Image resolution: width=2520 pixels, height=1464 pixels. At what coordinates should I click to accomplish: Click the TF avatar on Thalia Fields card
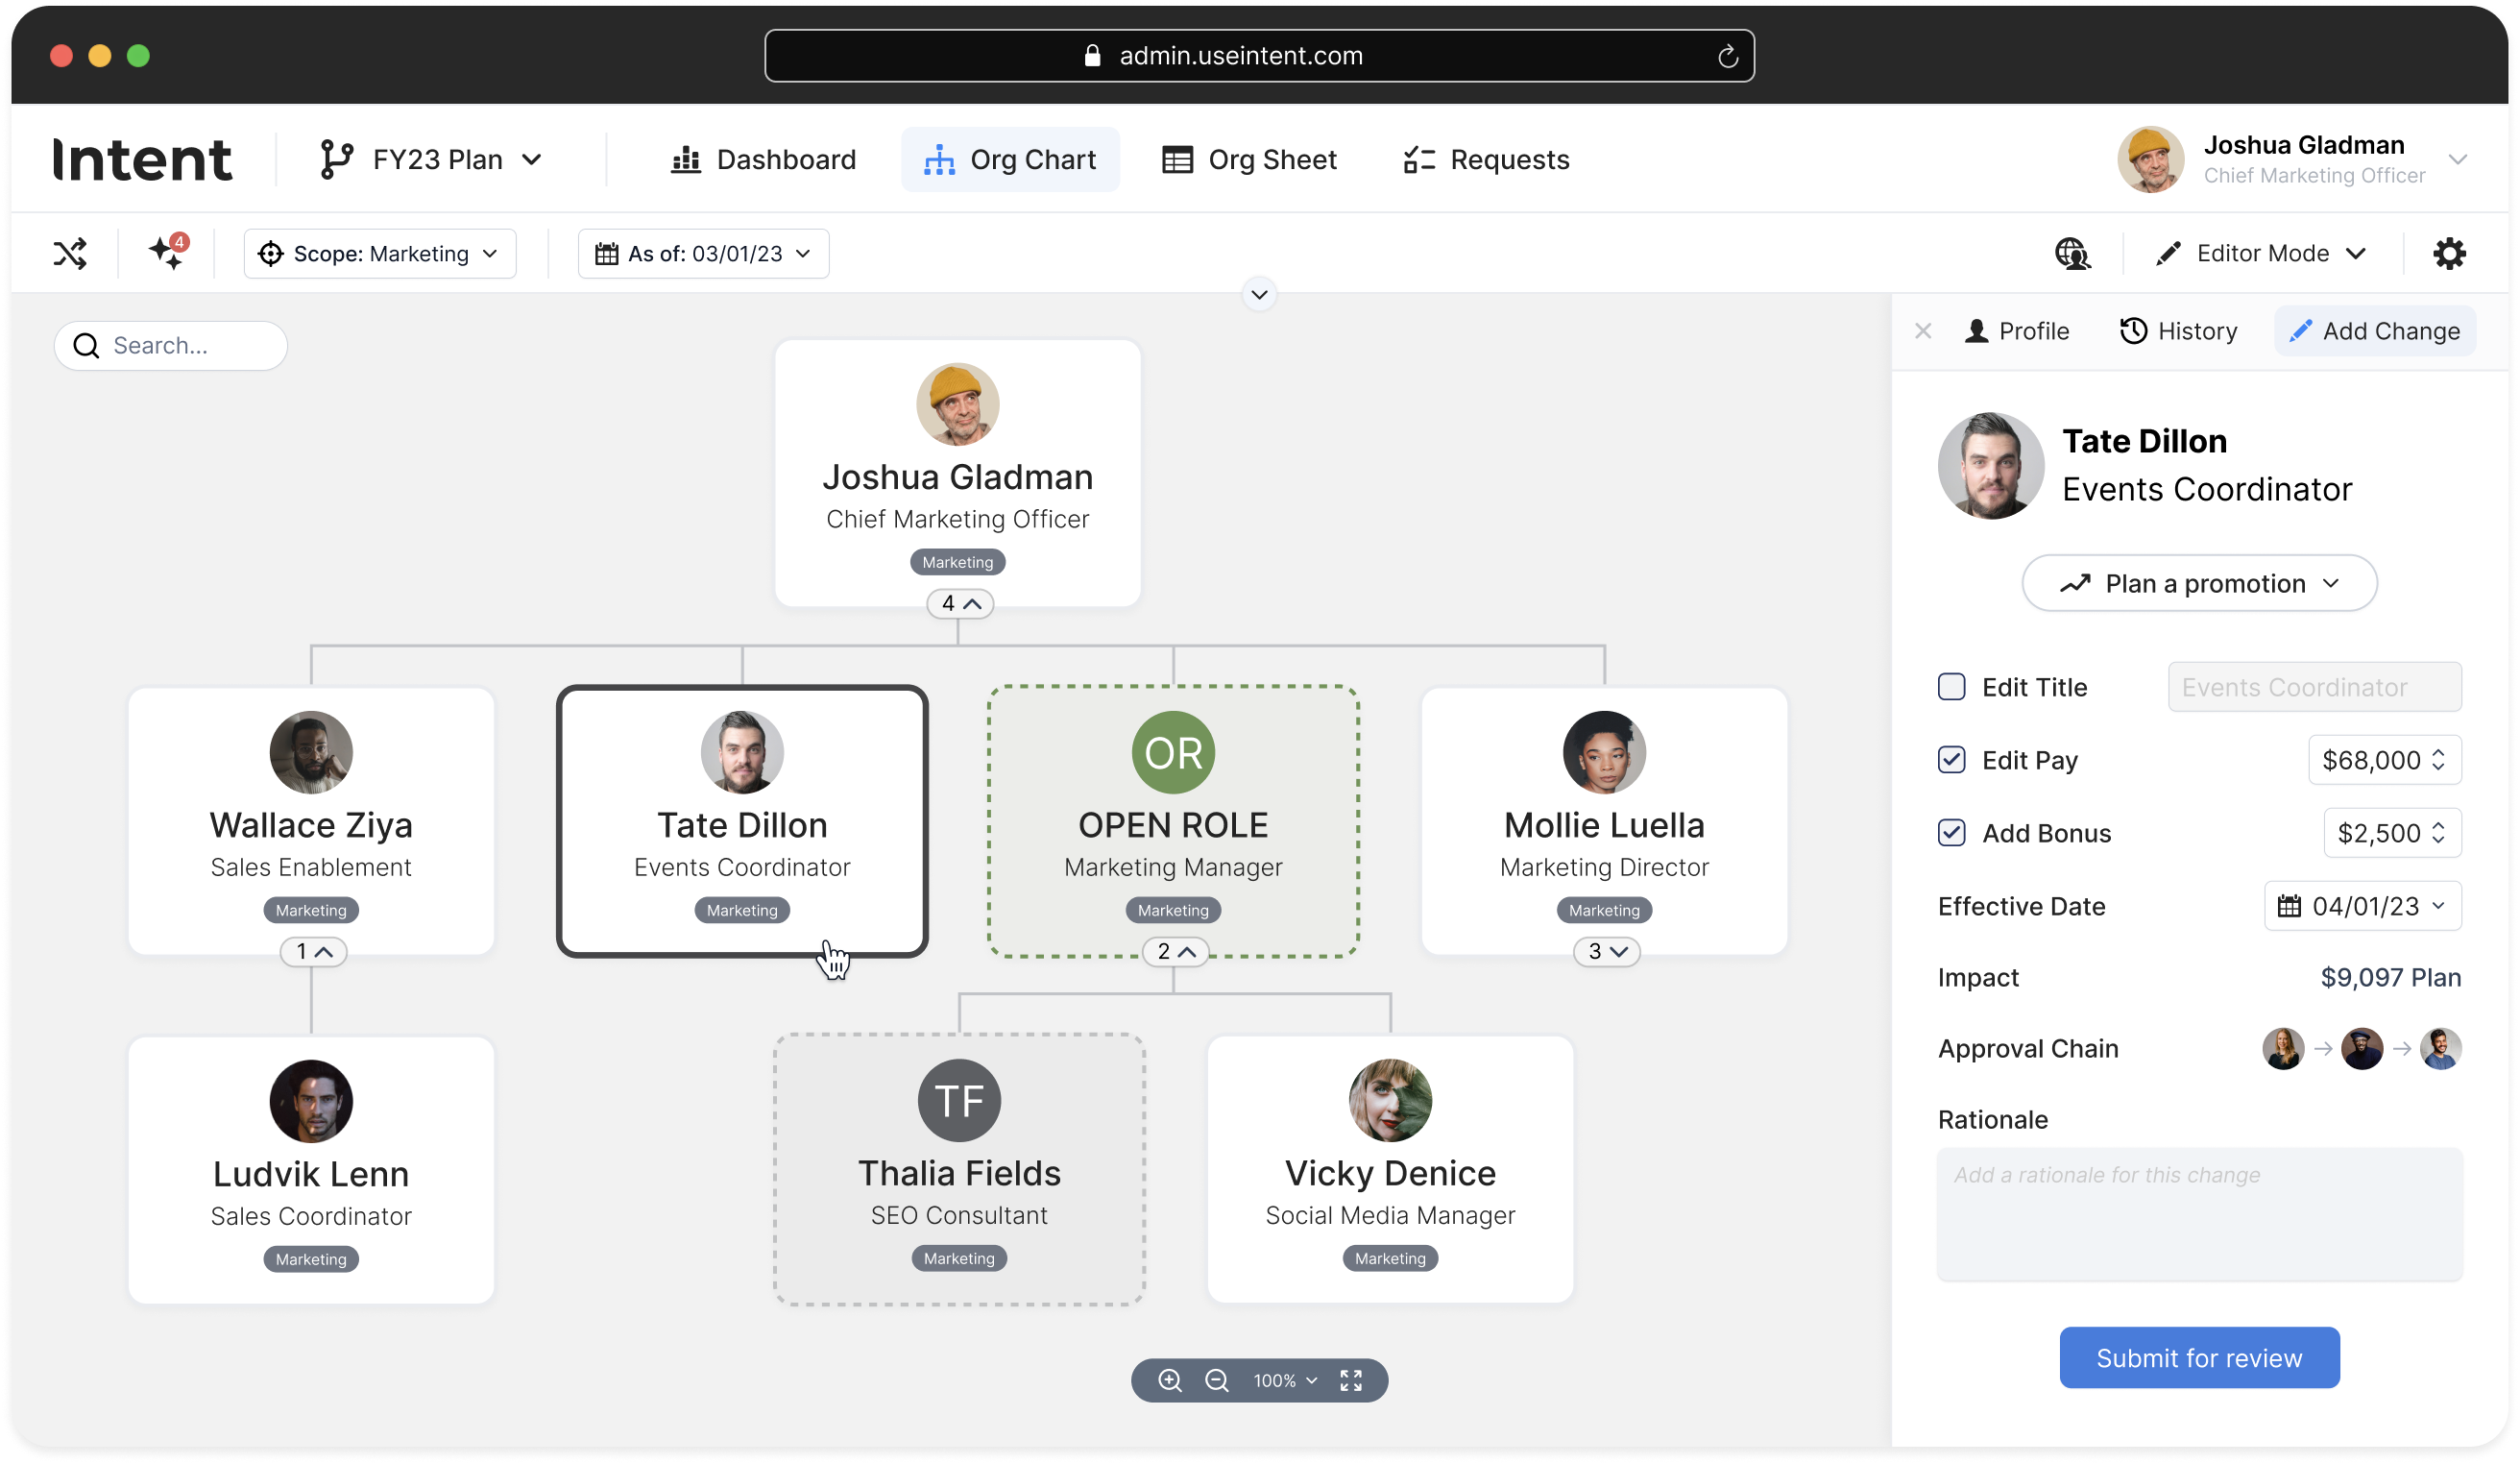[959, 1101]
